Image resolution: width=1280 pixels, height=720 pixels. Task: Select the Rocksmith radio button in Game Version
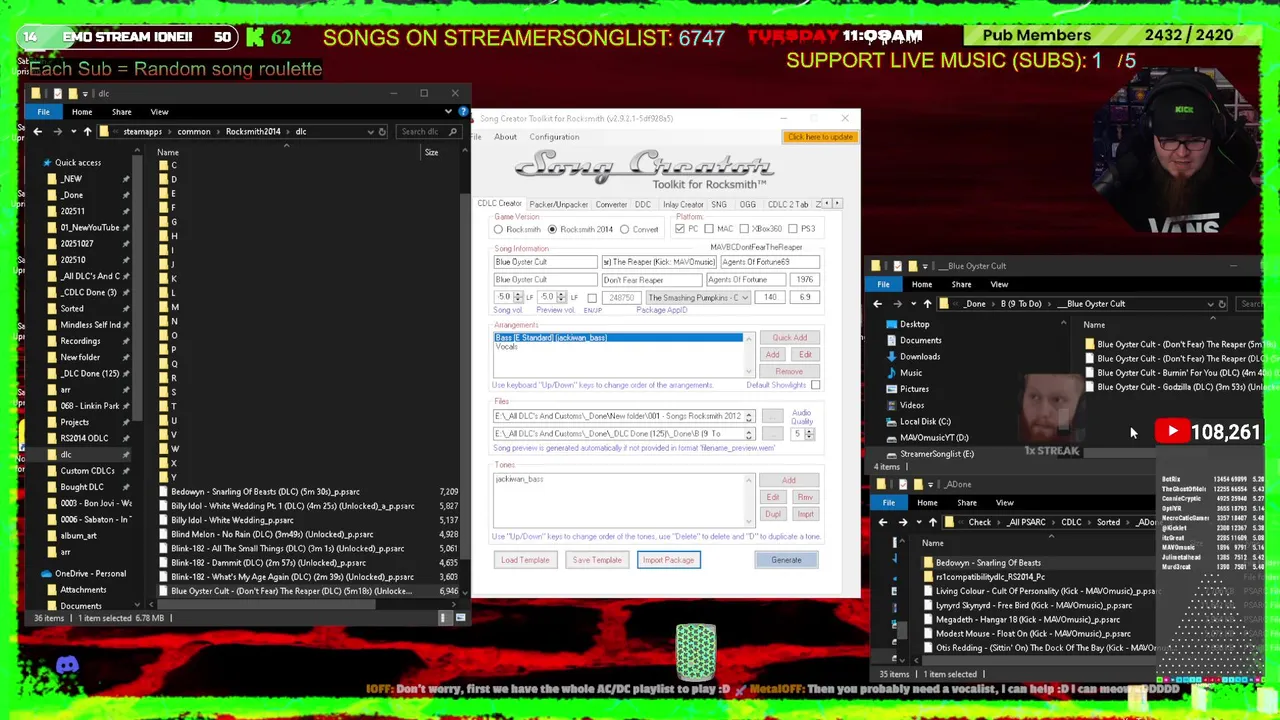(x=498, y=229)
